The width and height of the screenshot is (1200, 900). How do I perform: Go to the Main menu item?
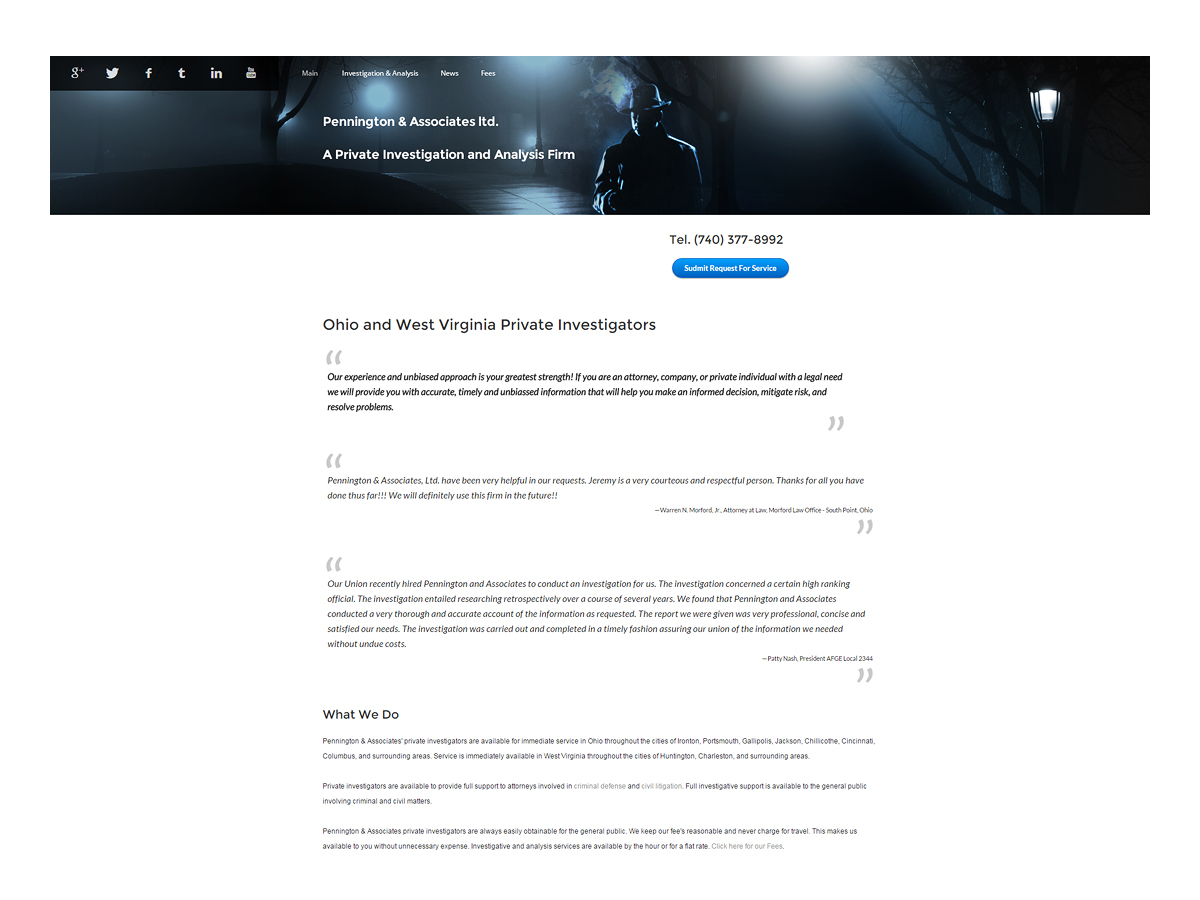pos(310,73)
